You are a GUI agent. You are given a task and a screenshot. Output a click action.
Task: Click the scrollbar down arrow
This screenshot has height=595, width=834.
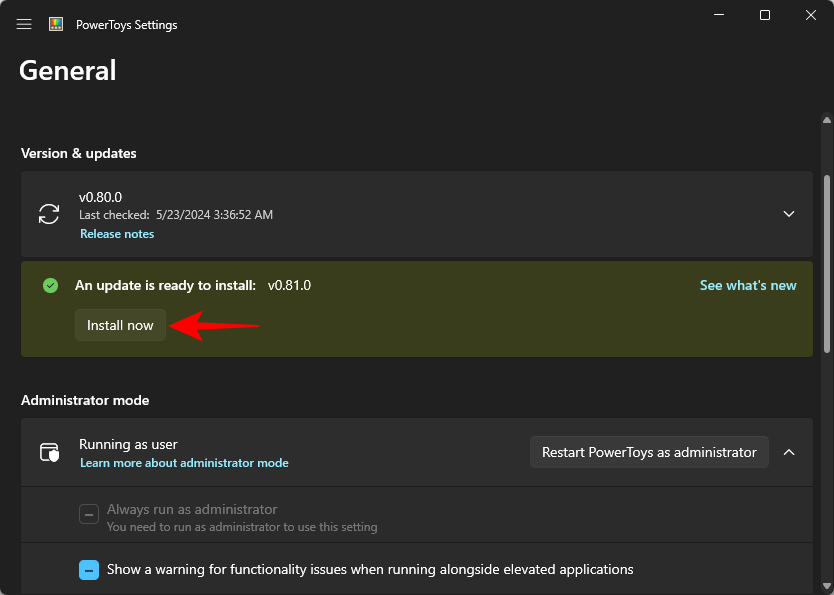(x=827, y=586)
